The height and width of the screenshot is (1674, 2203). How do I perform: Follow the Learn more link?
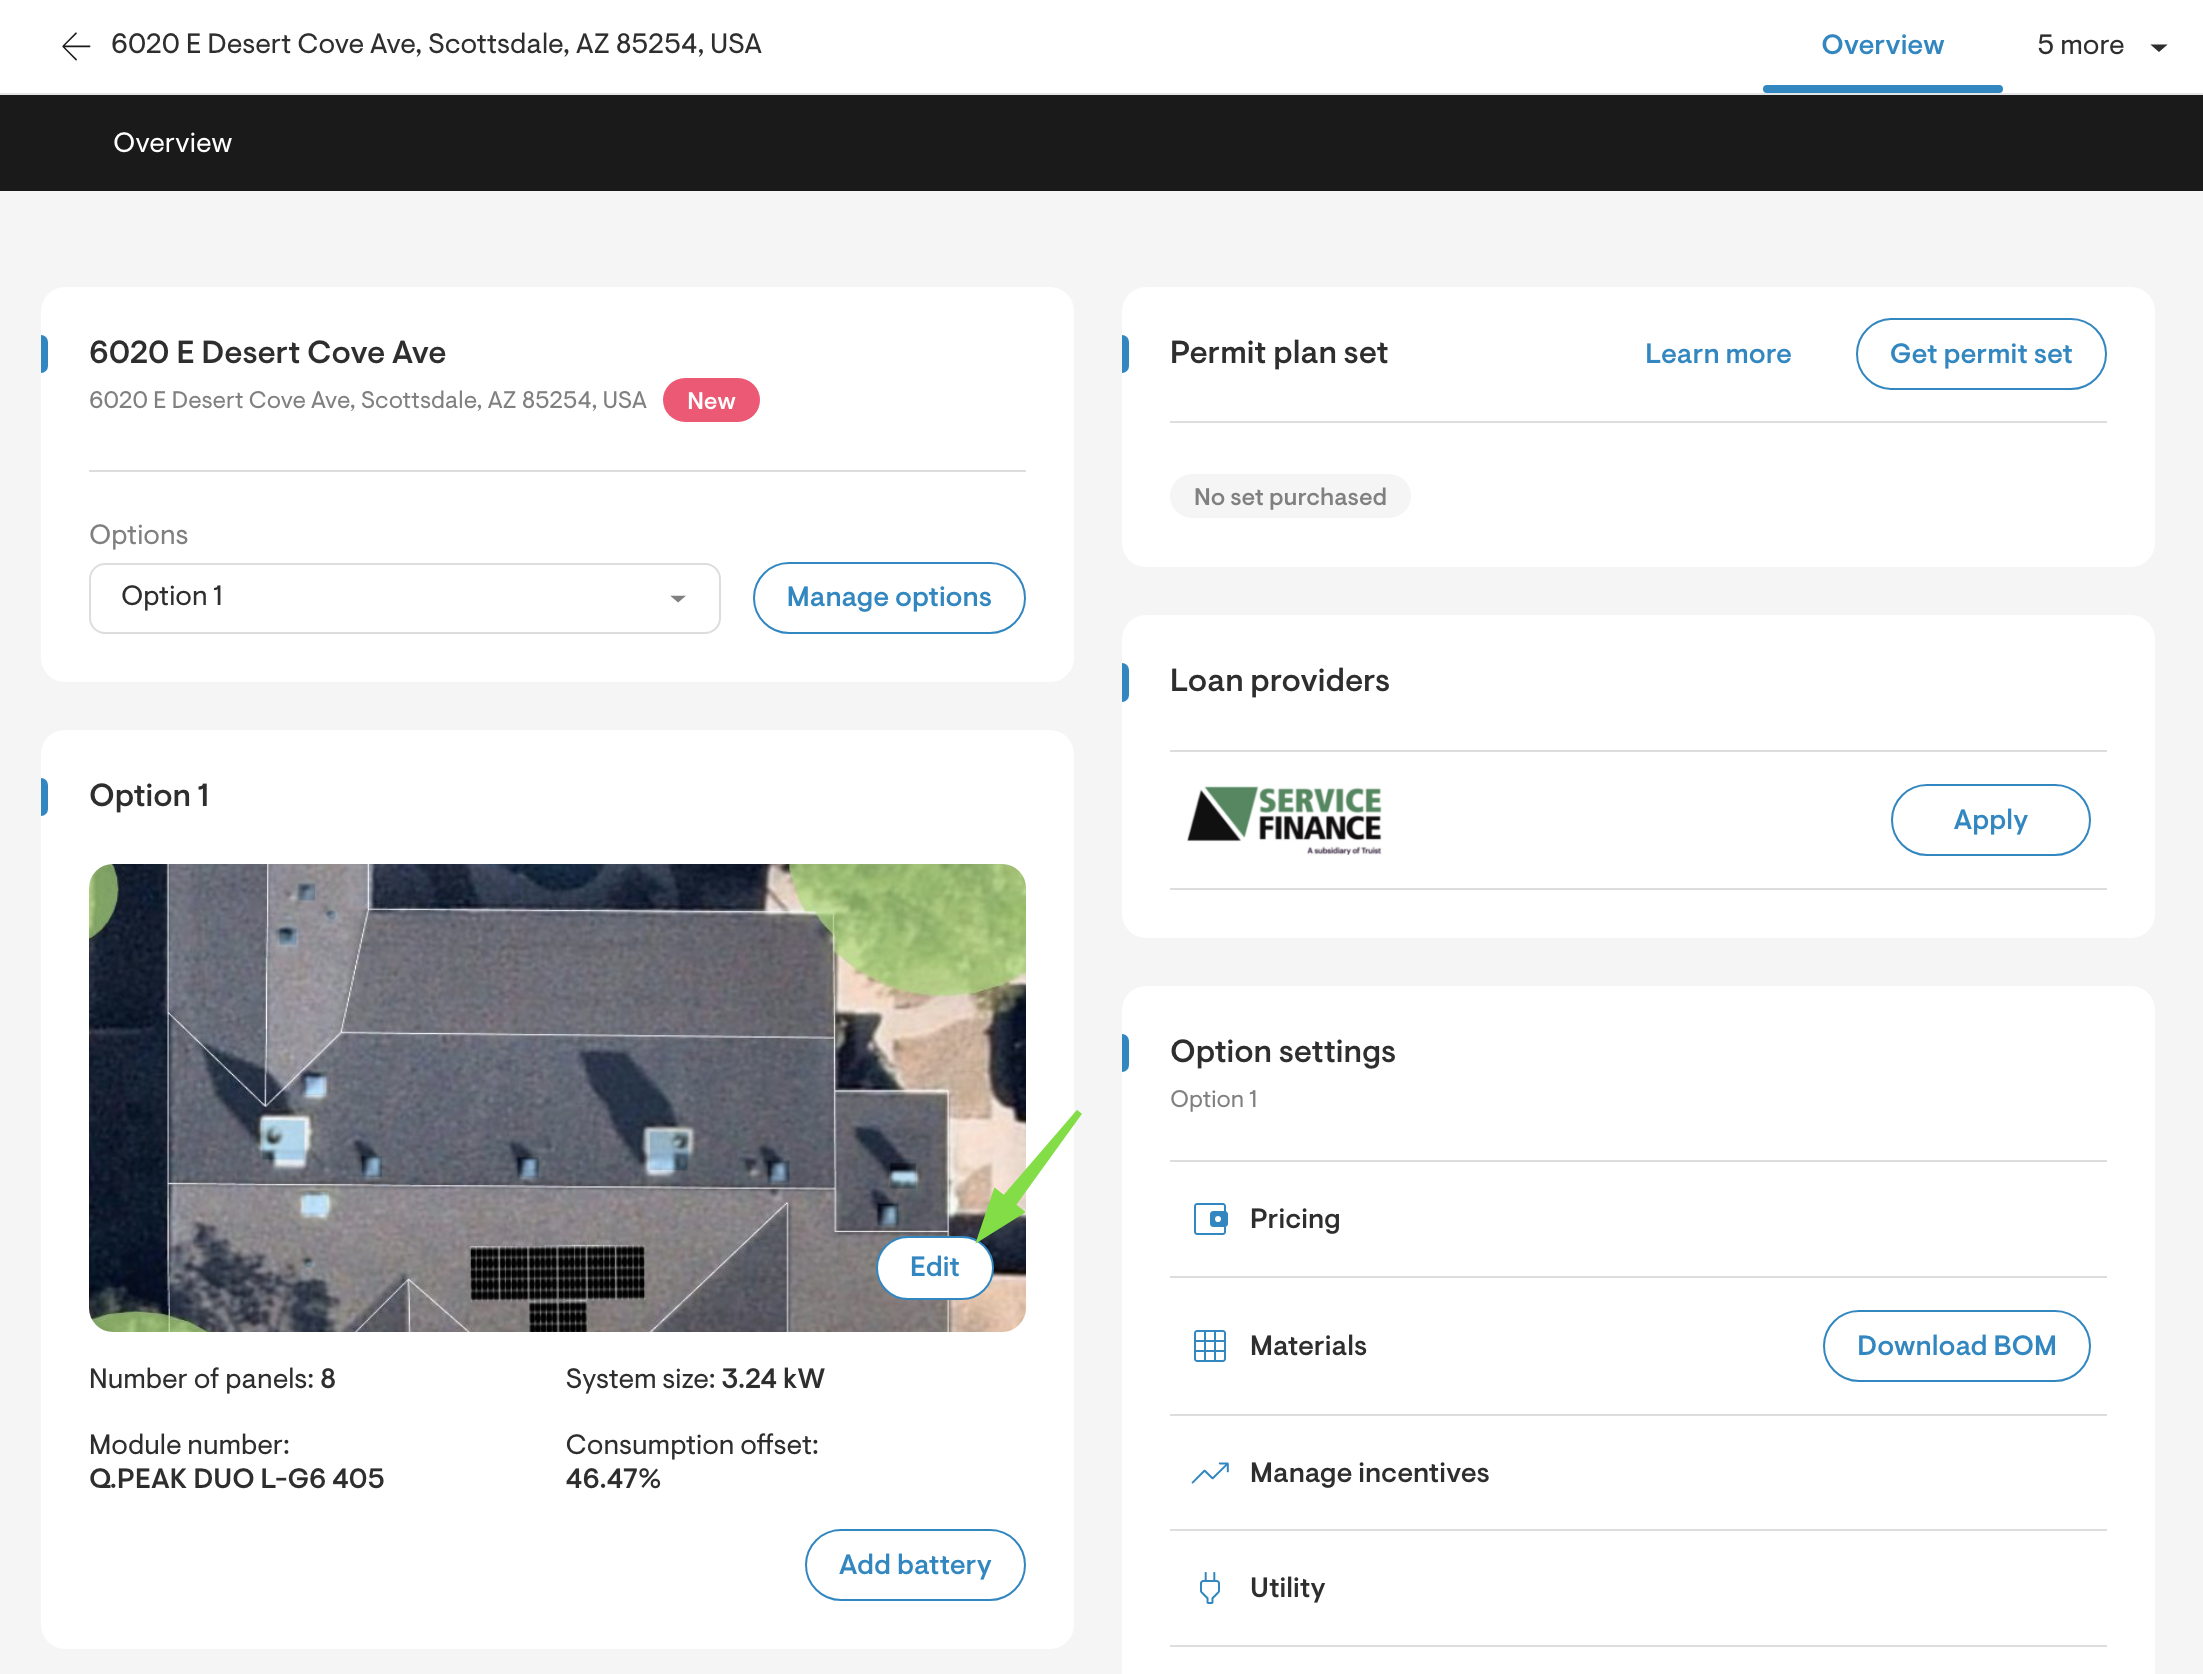pos(1717,354)
